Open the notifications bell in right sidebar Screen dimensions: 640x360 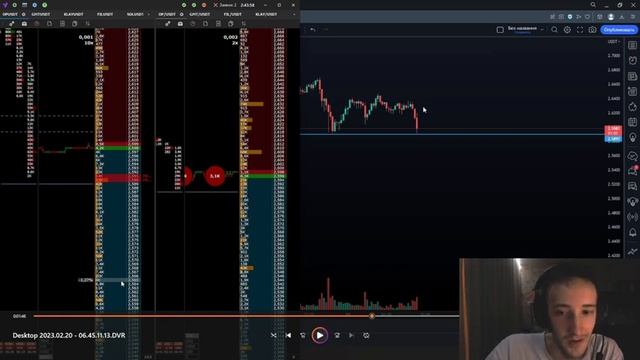pyautogui.click(x=633, y=232)
